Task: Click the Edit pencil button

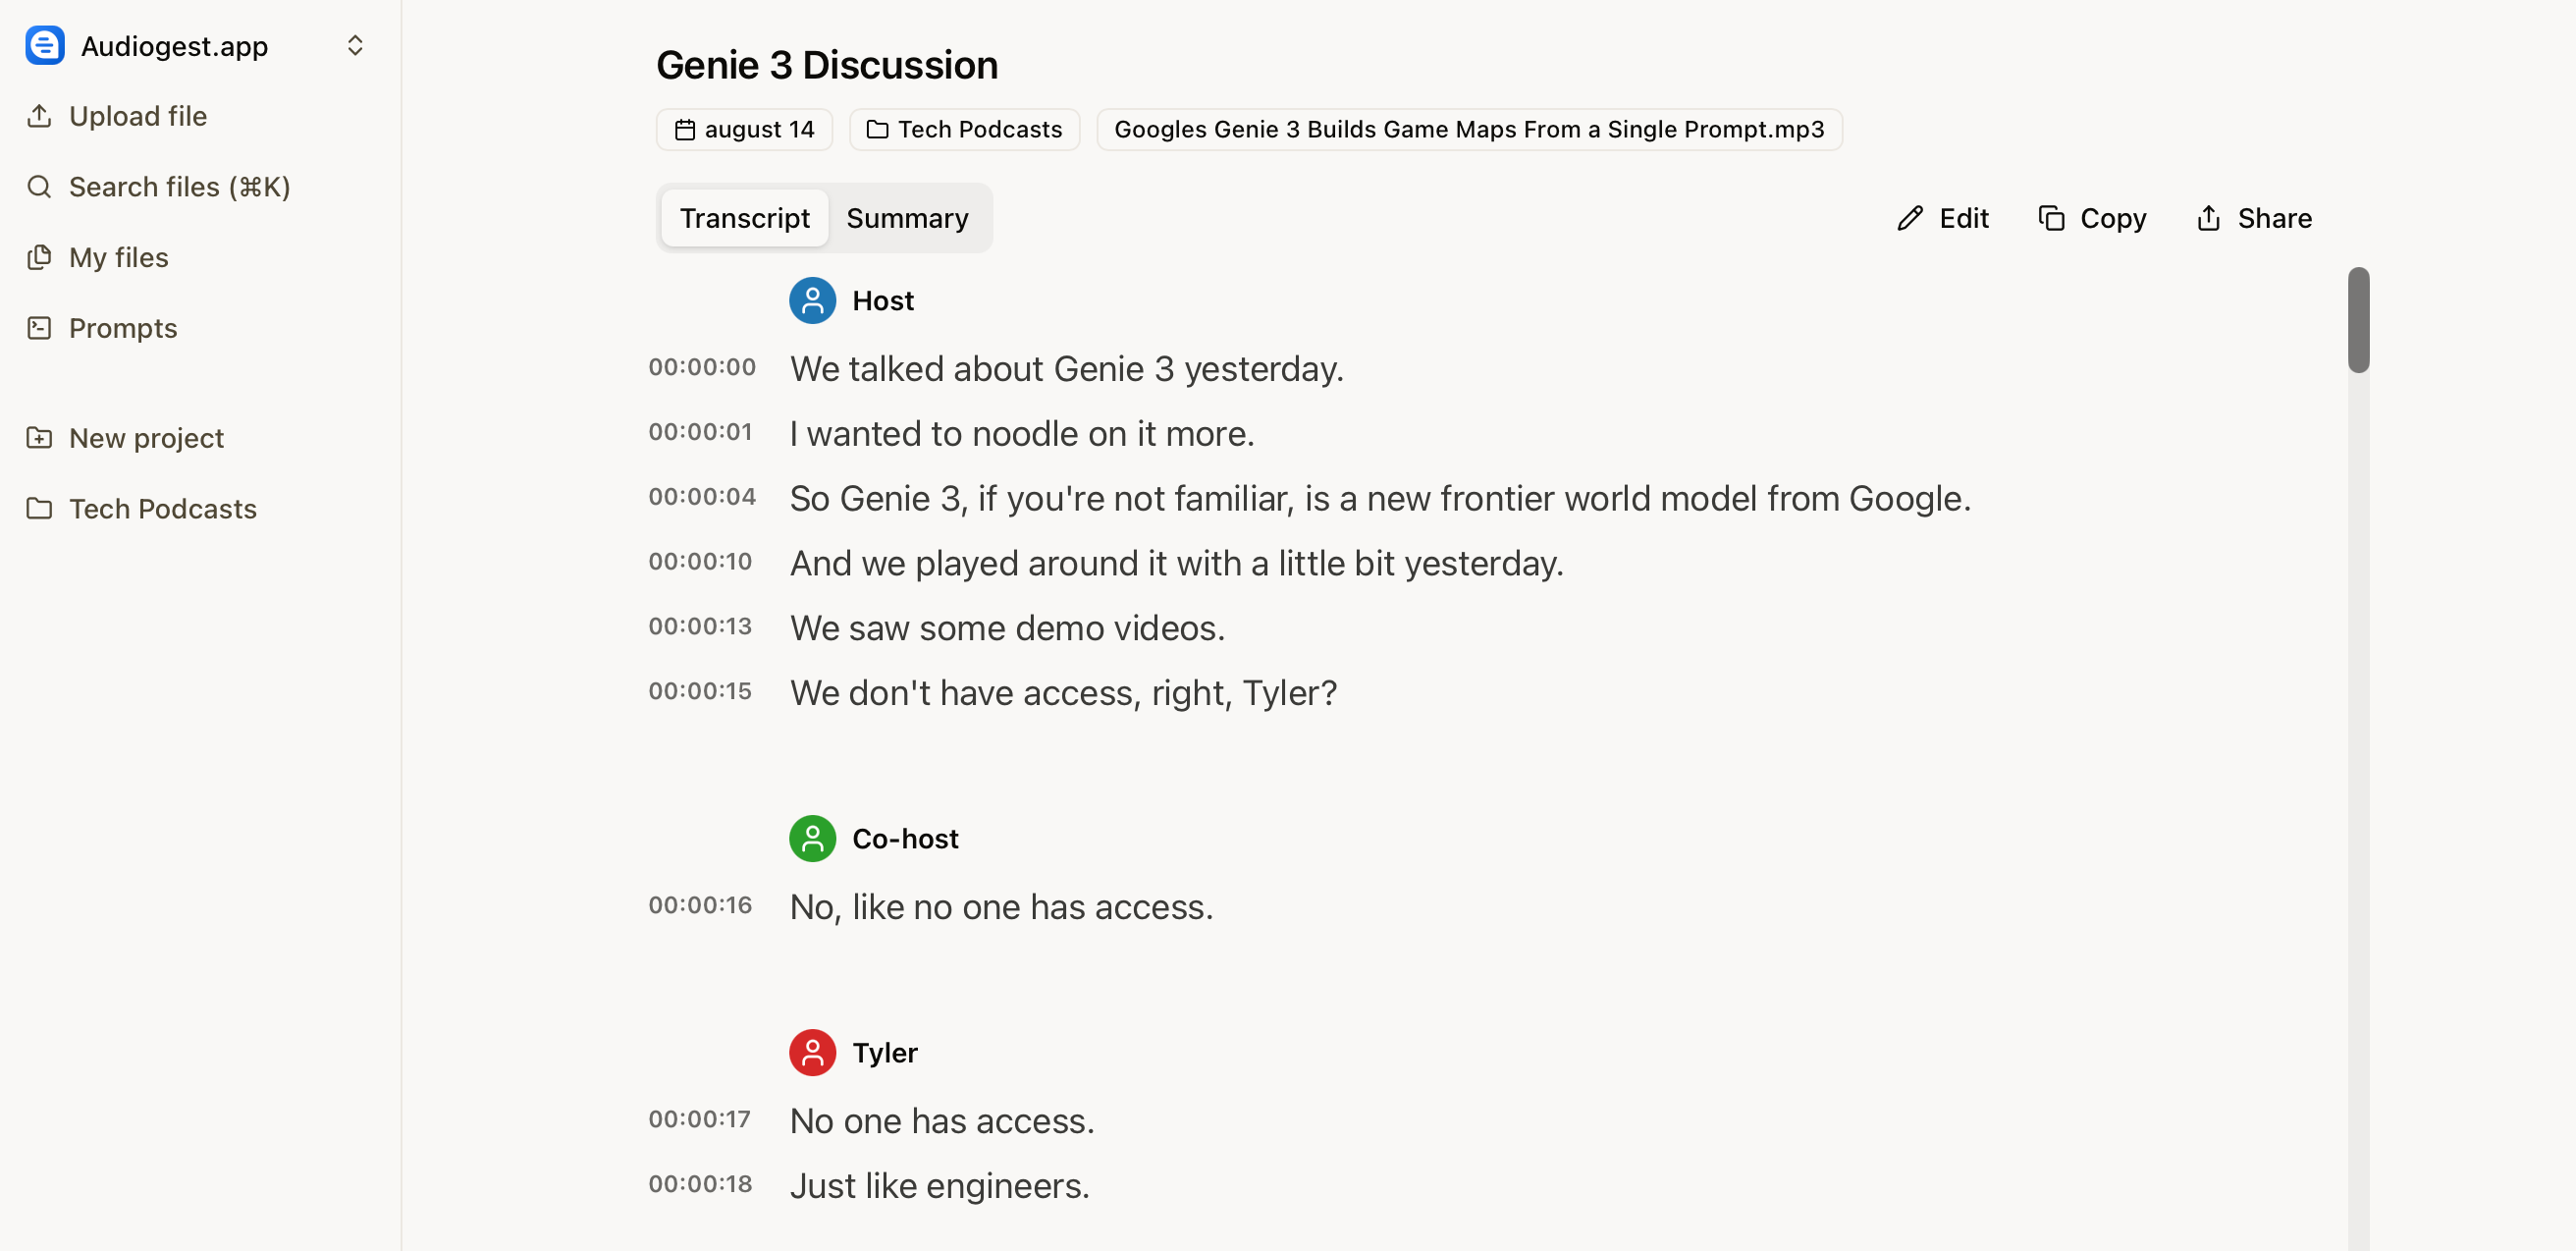Action: pyautogui.click(x=1942, y=218)
